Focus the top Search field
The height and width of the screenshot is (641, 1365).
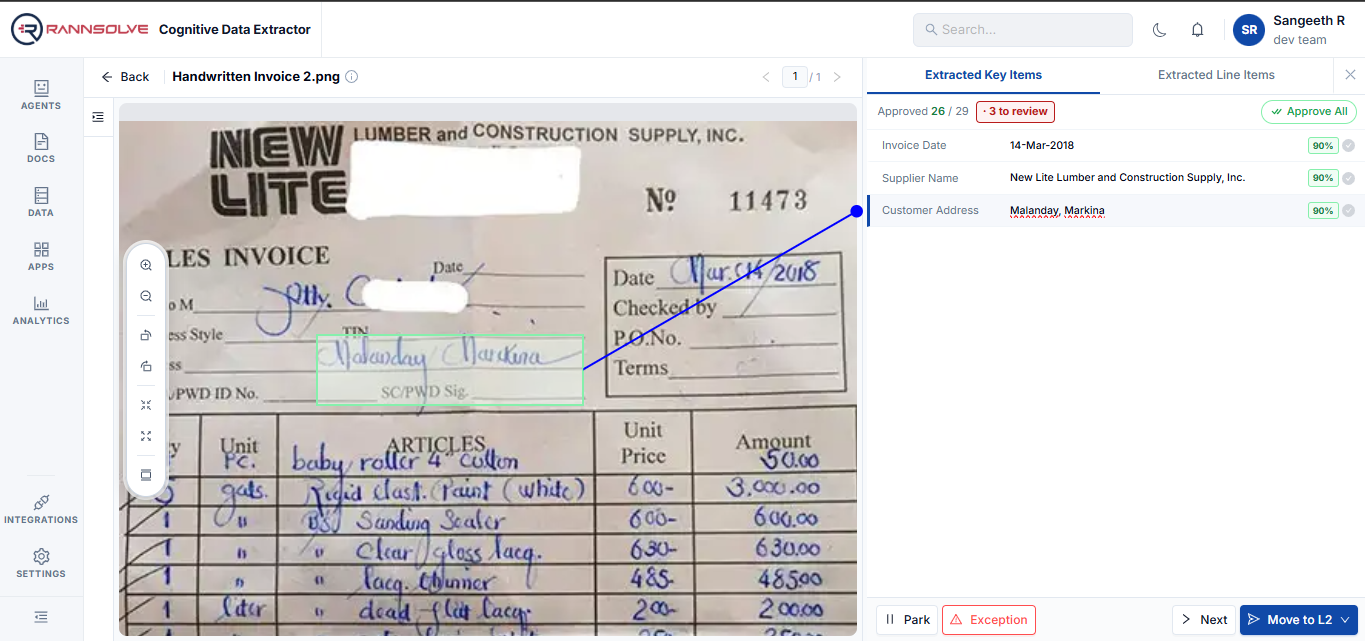point(1022,30)
